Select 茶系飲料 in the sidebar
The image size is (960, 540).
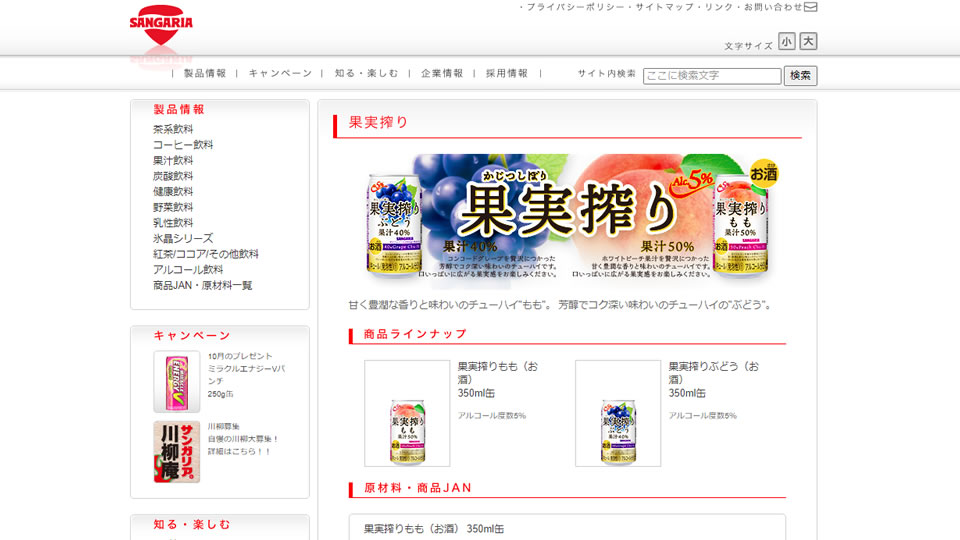(173, 129)
